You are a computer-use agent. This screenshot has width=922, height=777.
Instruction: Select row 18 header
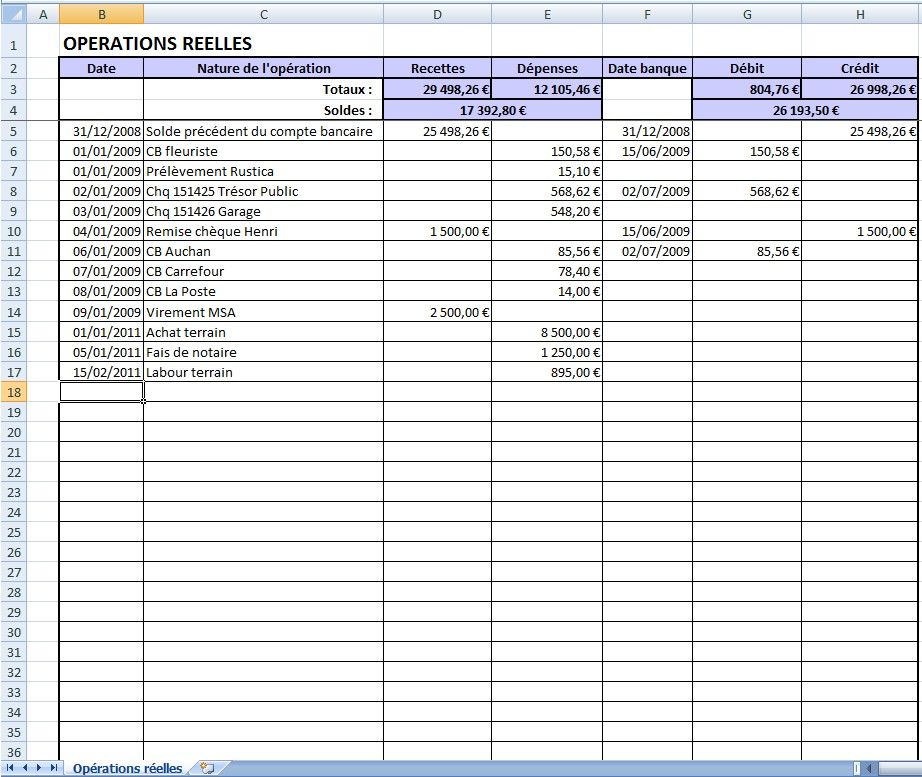pos(14,392)
